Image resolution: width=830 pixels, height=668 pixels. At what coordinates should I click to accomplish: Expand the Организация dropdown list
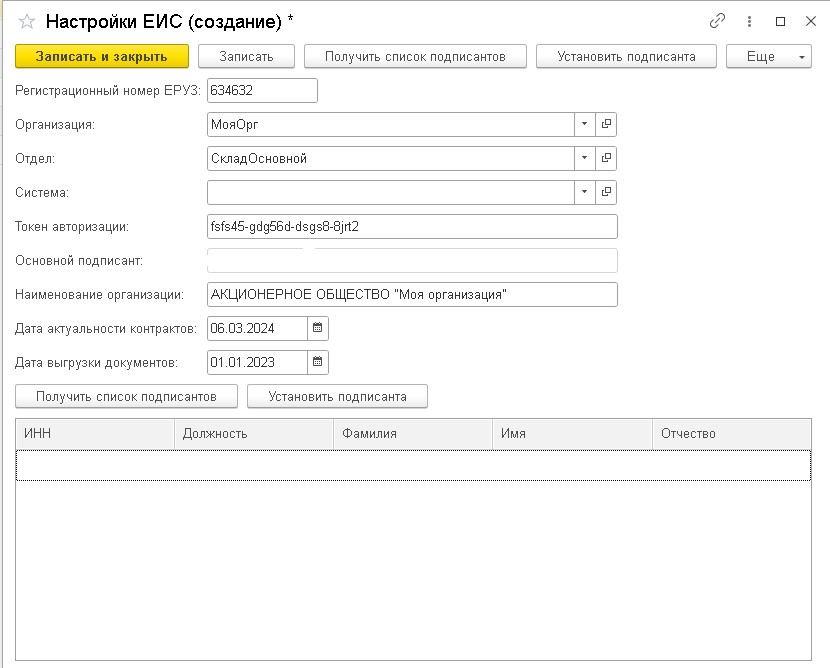[x=584, y=125]
